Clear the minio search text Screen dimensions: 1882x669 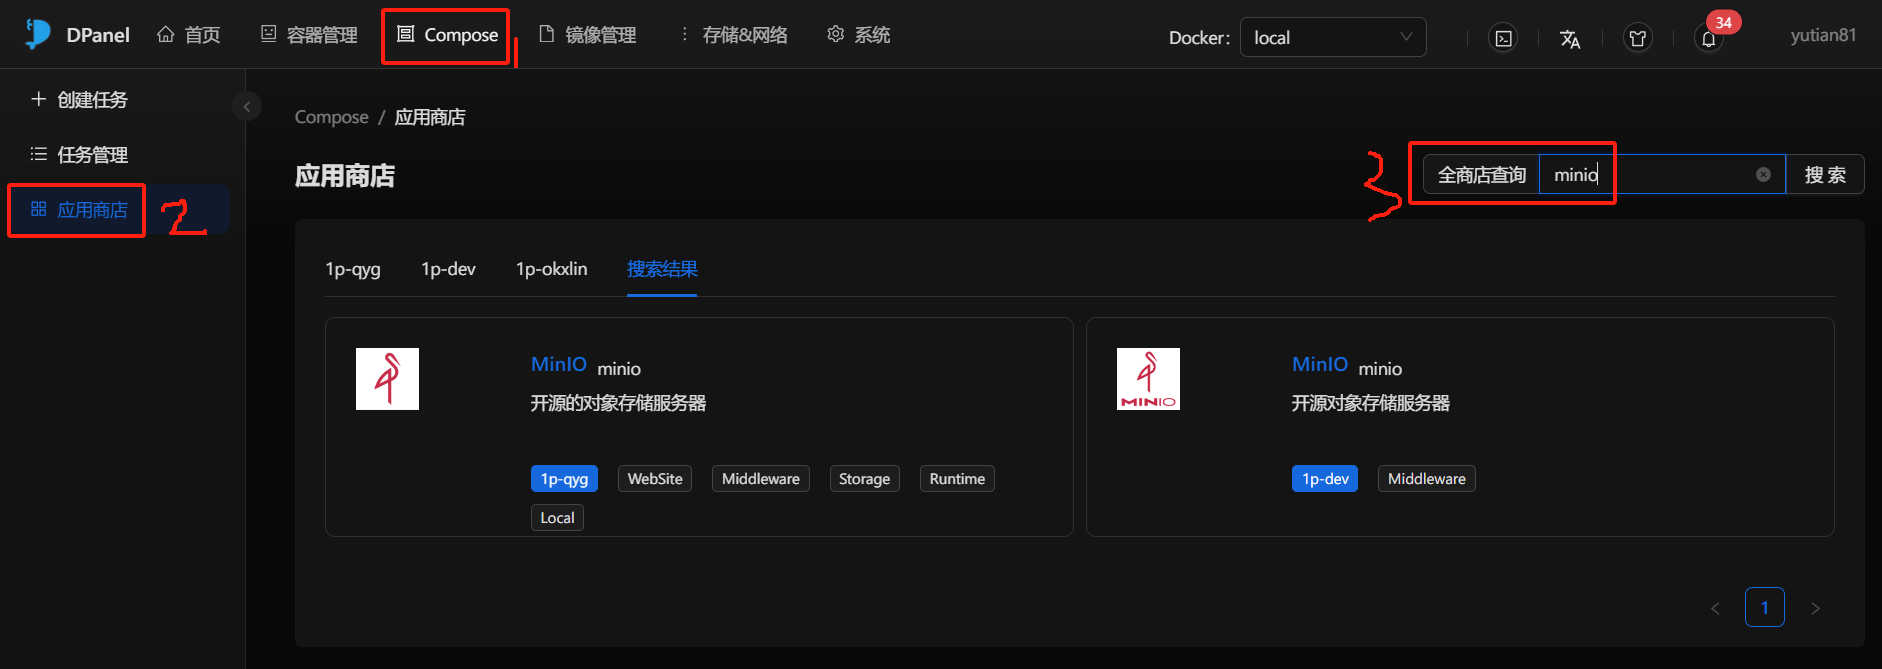point(1763,175)
